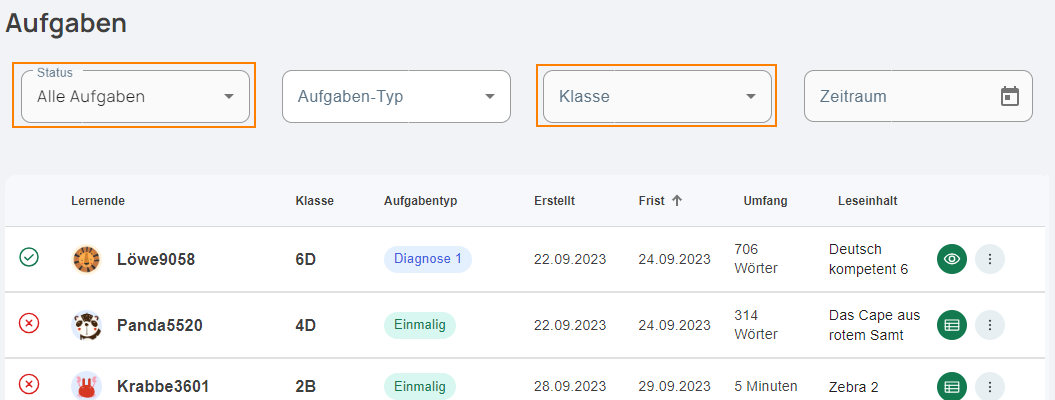The height and width of the screenshot is (400, 1055).
Task: Open three-dot menu for Krabbe3601 row
Action: (990, 387)
